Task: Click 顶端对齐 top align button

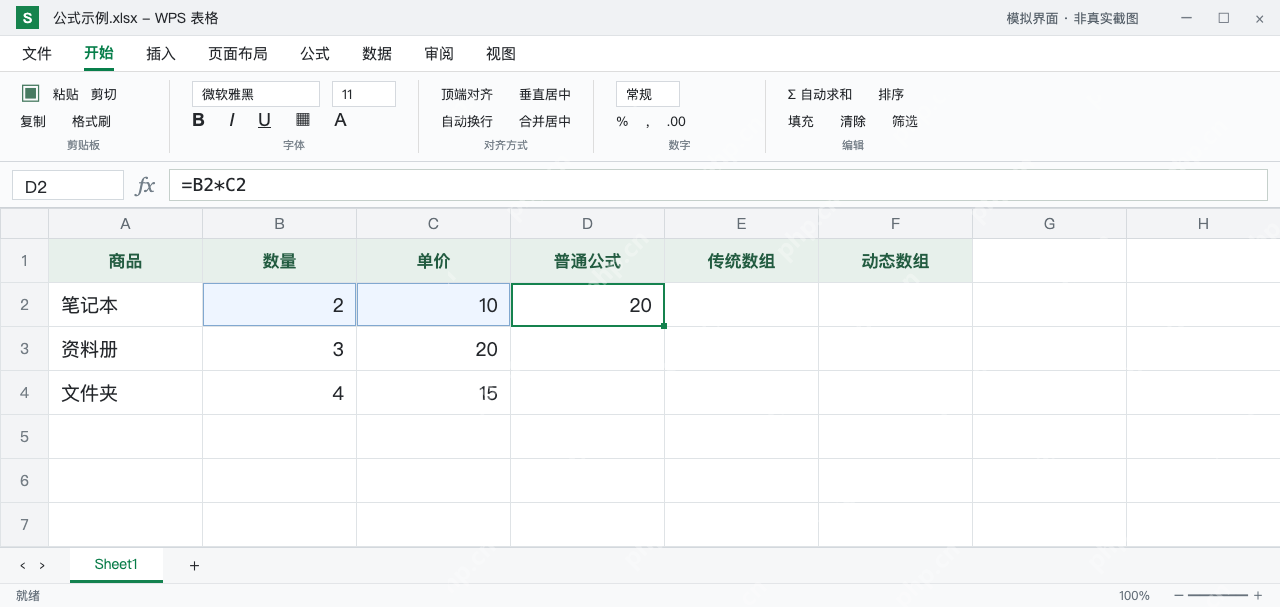Action: pos(467,94)
